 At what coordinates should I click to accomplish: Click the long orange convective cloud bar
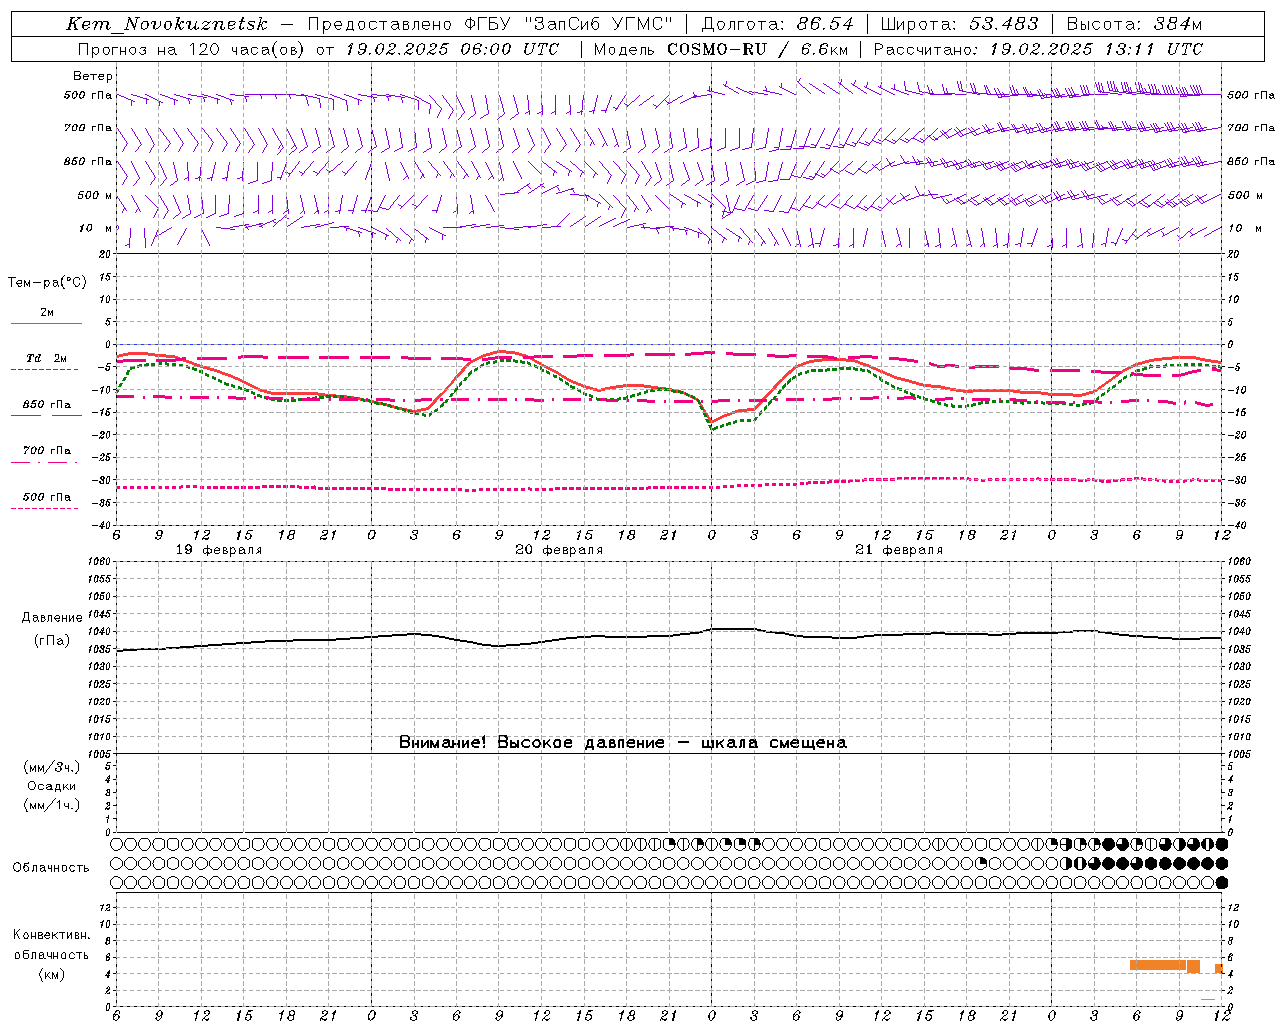1158,965
